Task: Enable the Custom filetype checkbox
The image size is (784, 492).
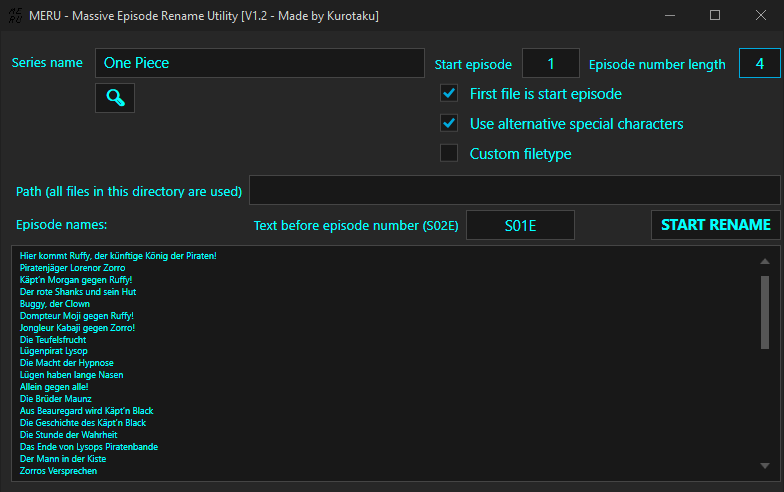Action: (449, 154)
